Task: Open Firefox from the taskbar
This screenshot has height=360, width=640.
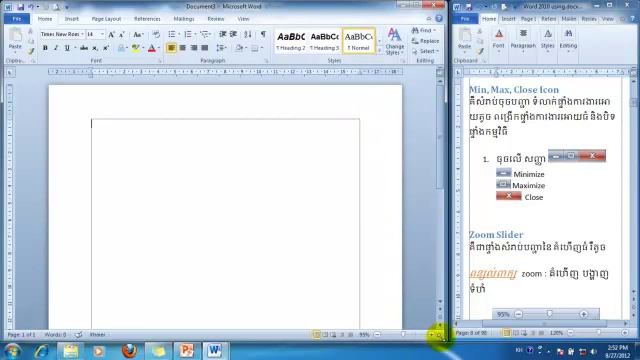Action: pyautogui.click(x=129, y=351)
